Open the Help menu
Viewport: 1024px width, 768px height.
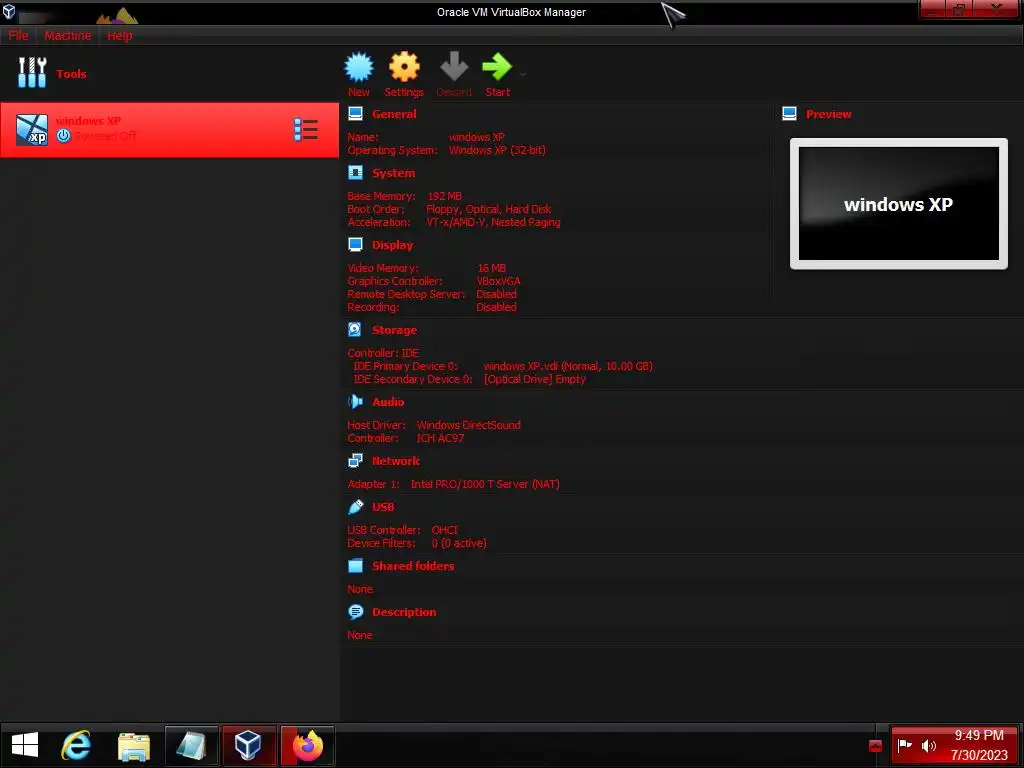[x=120, y=35]
